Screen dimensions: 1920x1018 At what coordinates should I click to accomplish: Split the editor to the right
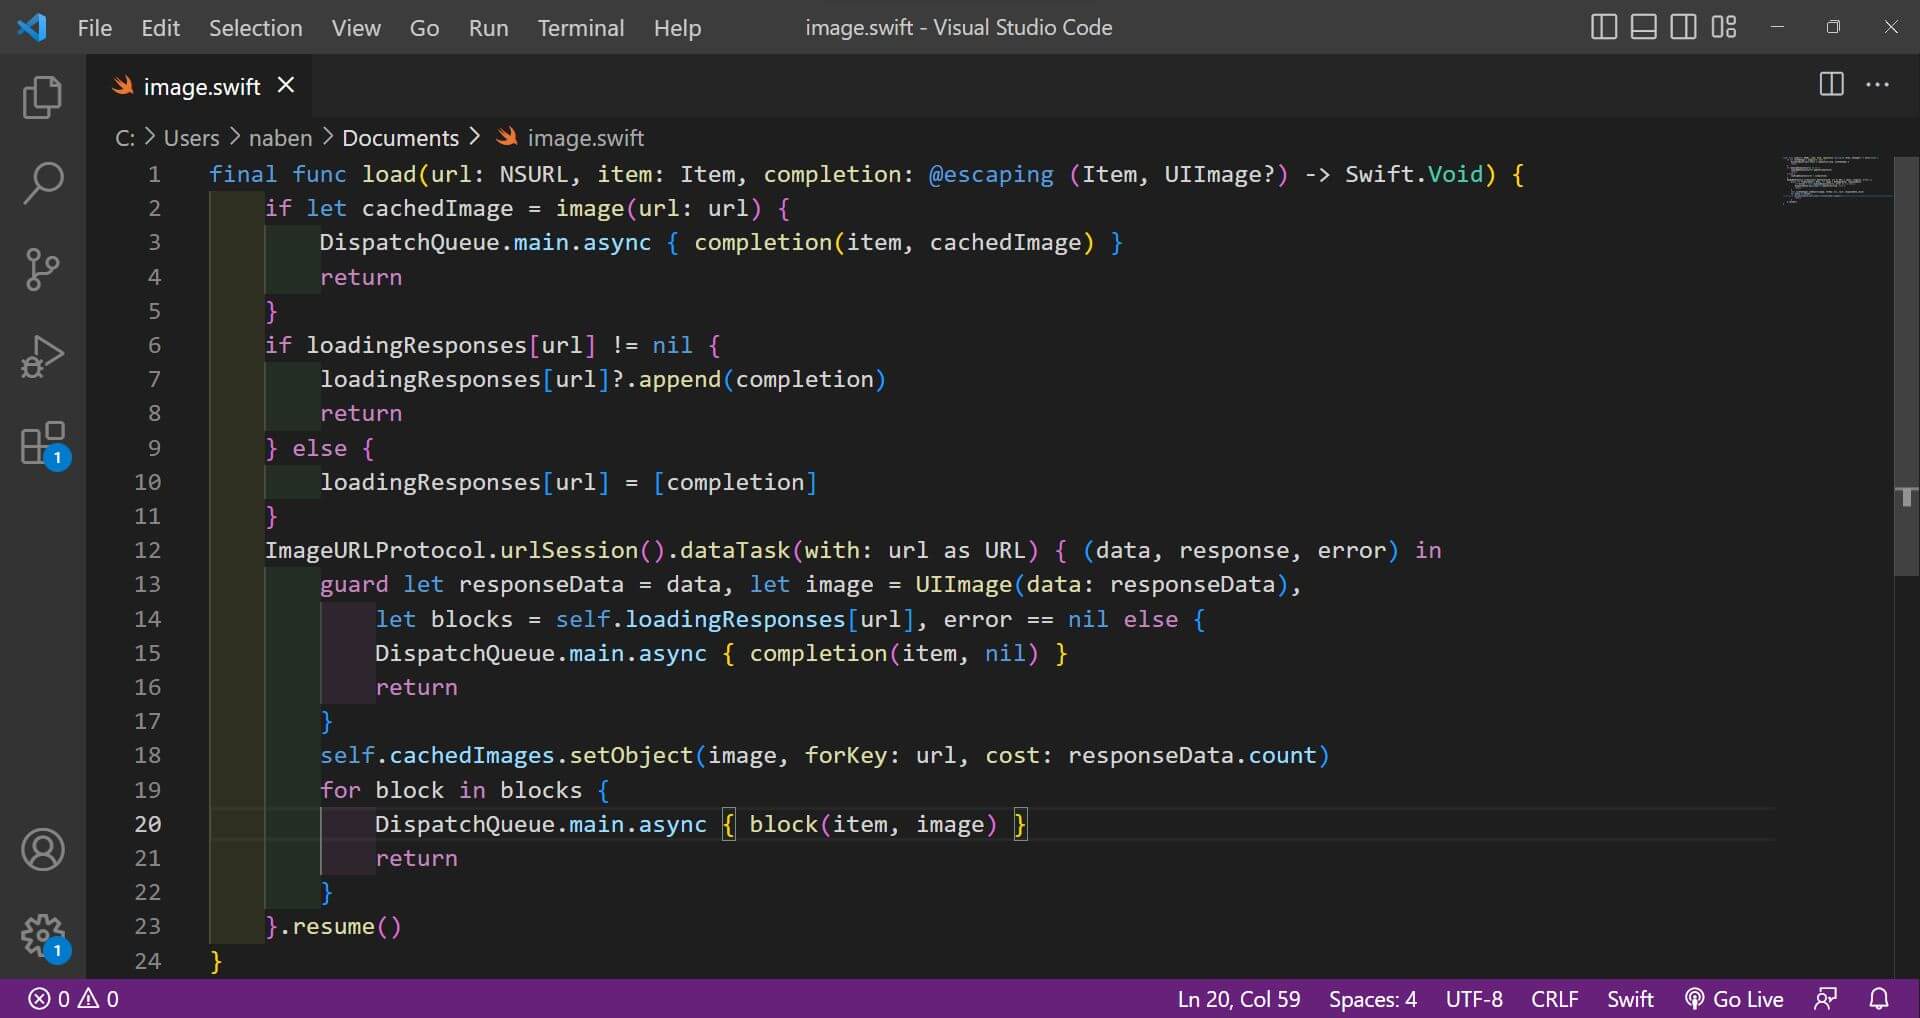click(x=1831, y=85)
